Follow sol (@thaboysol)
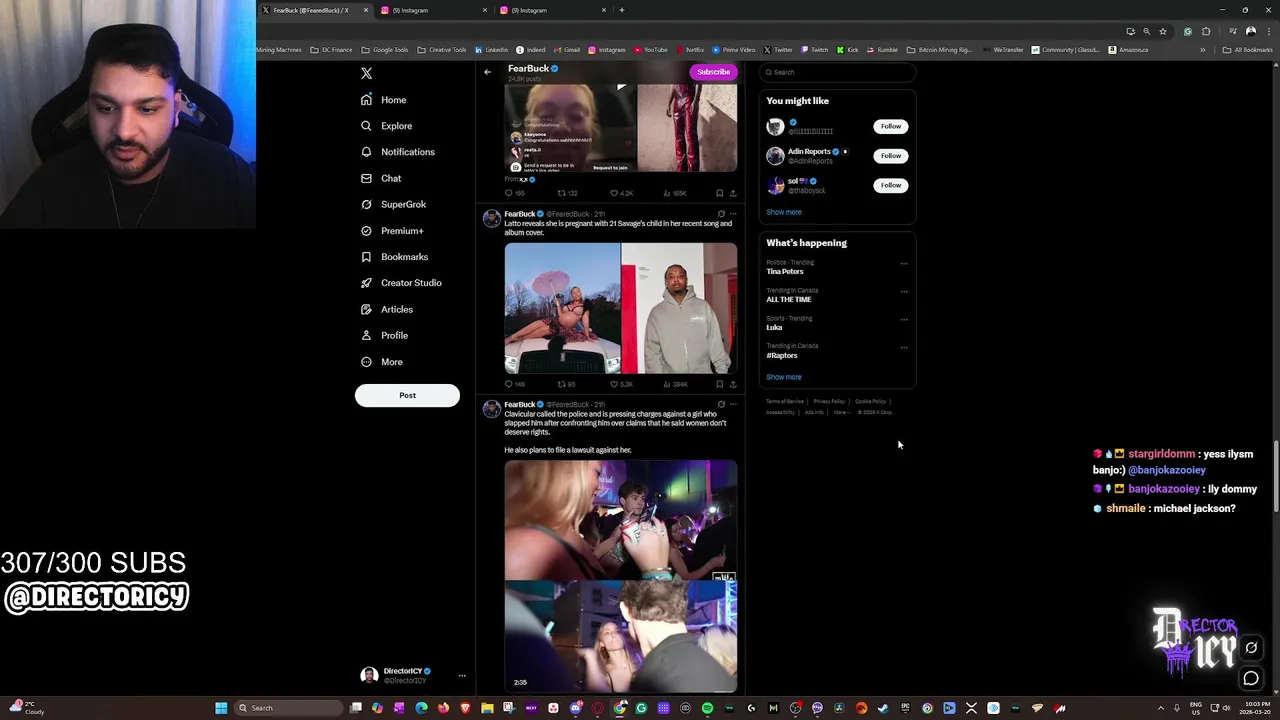This screenshot has width=1280, height=720. pyautogui.click(x=891, y=185)
